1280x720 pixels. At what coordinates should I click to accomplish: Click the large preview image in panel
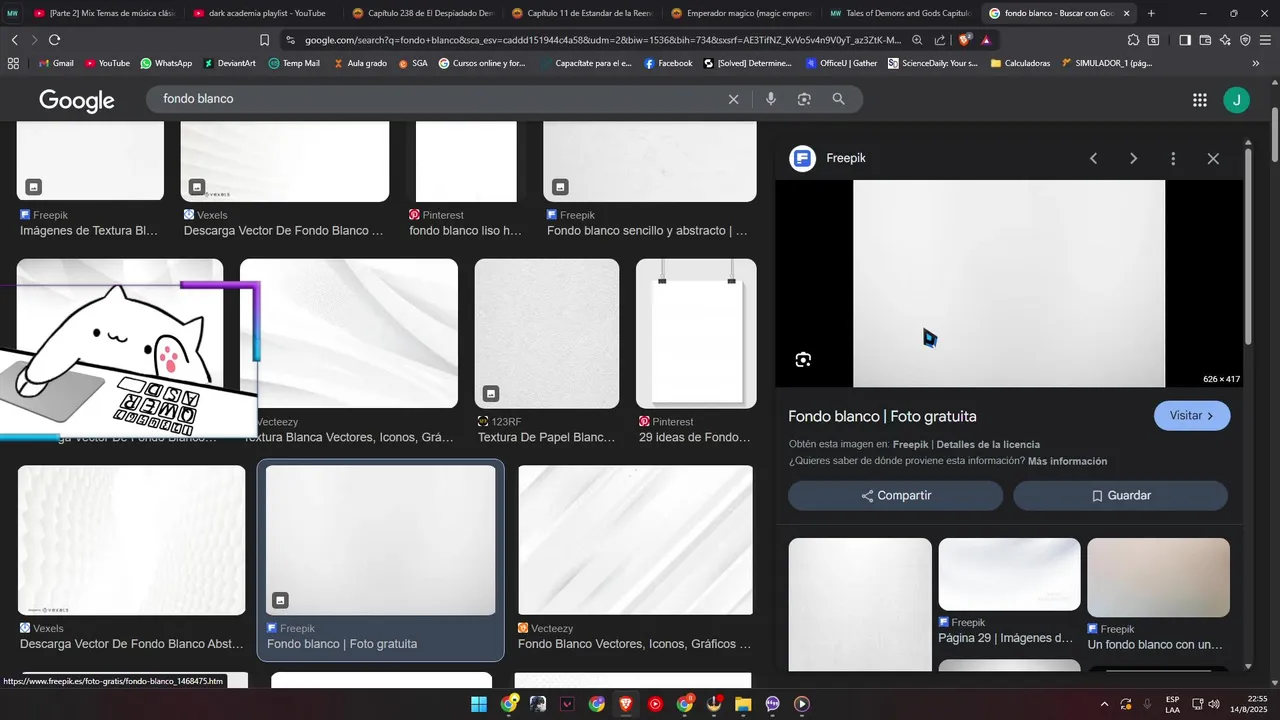tap(1009, 283)
